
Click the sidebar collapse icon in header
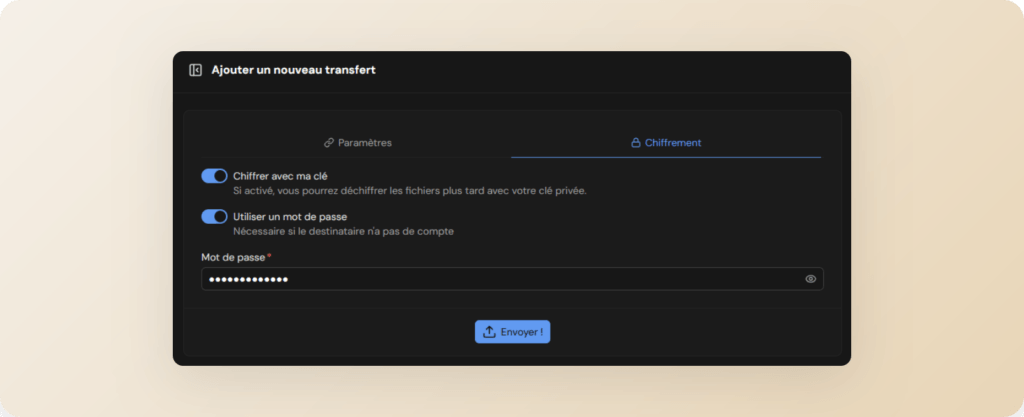coord(195,70)
